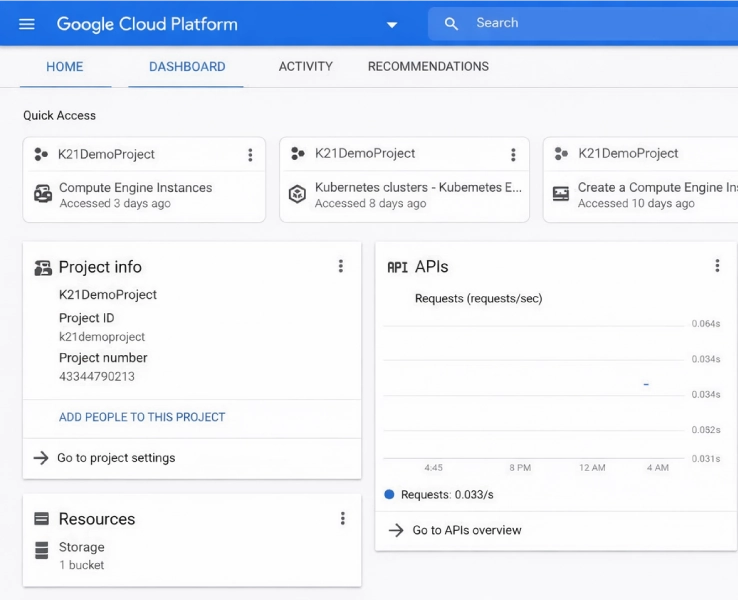The width and height of the screenshot is (738, 600).
Task: Click Accessed 3 days ago text
Action: coord(115,204)
